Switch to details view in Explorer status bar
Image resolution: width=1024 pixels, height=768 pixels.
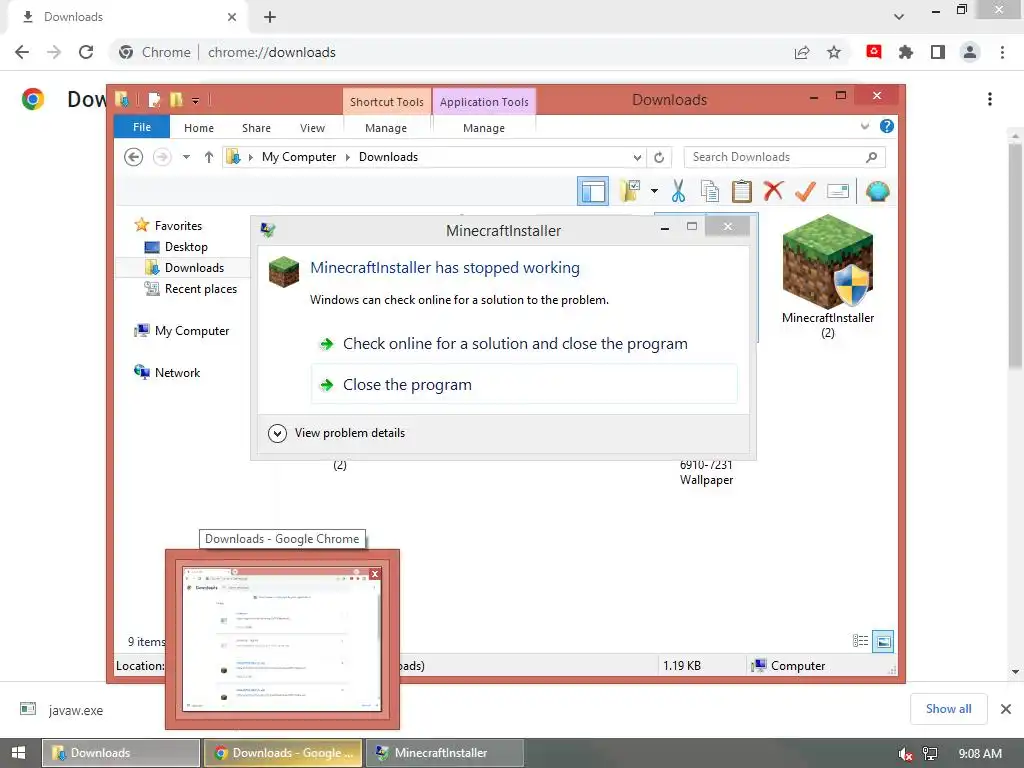pos(861,641)
